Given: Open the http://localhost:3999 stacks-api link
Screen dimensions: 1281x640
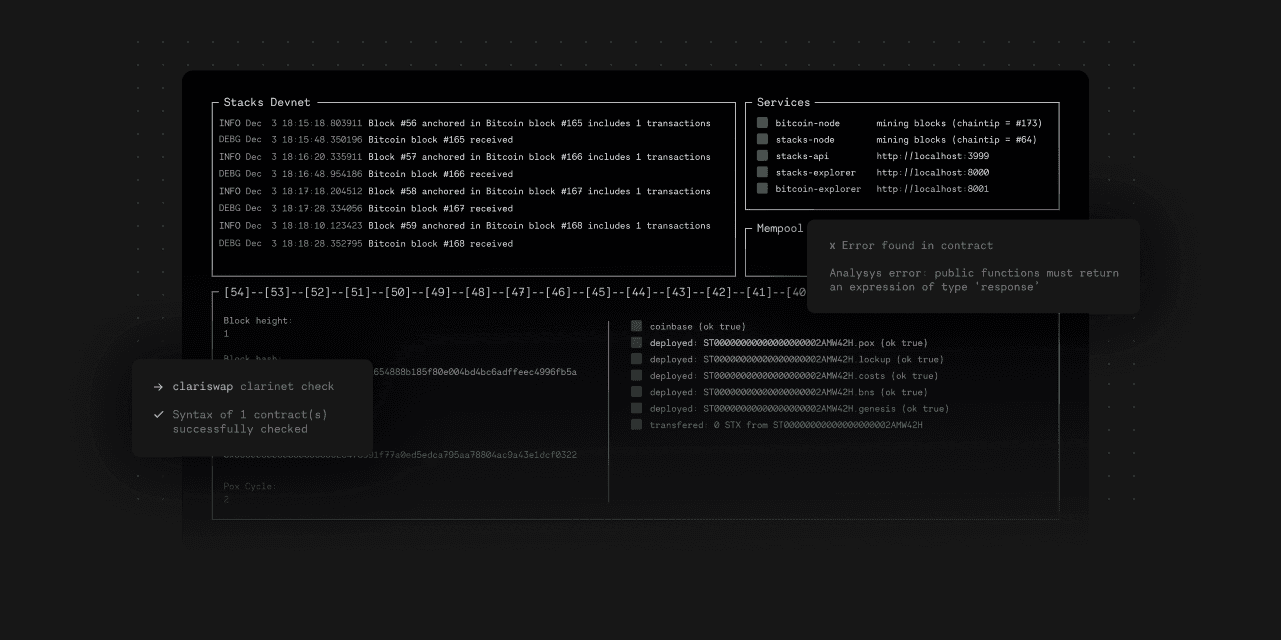Looking at the screenshot, I should (x=933, y=156).
